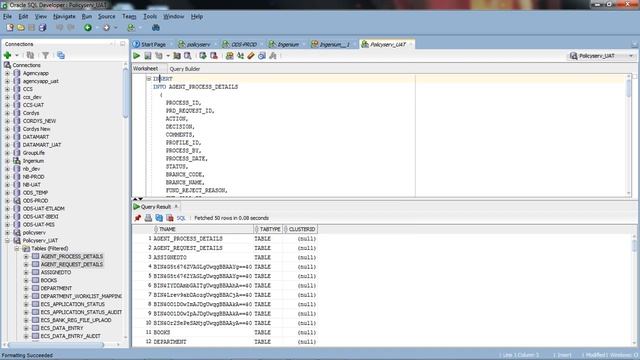Expand the DATAMART connection node

coord(7,137)
